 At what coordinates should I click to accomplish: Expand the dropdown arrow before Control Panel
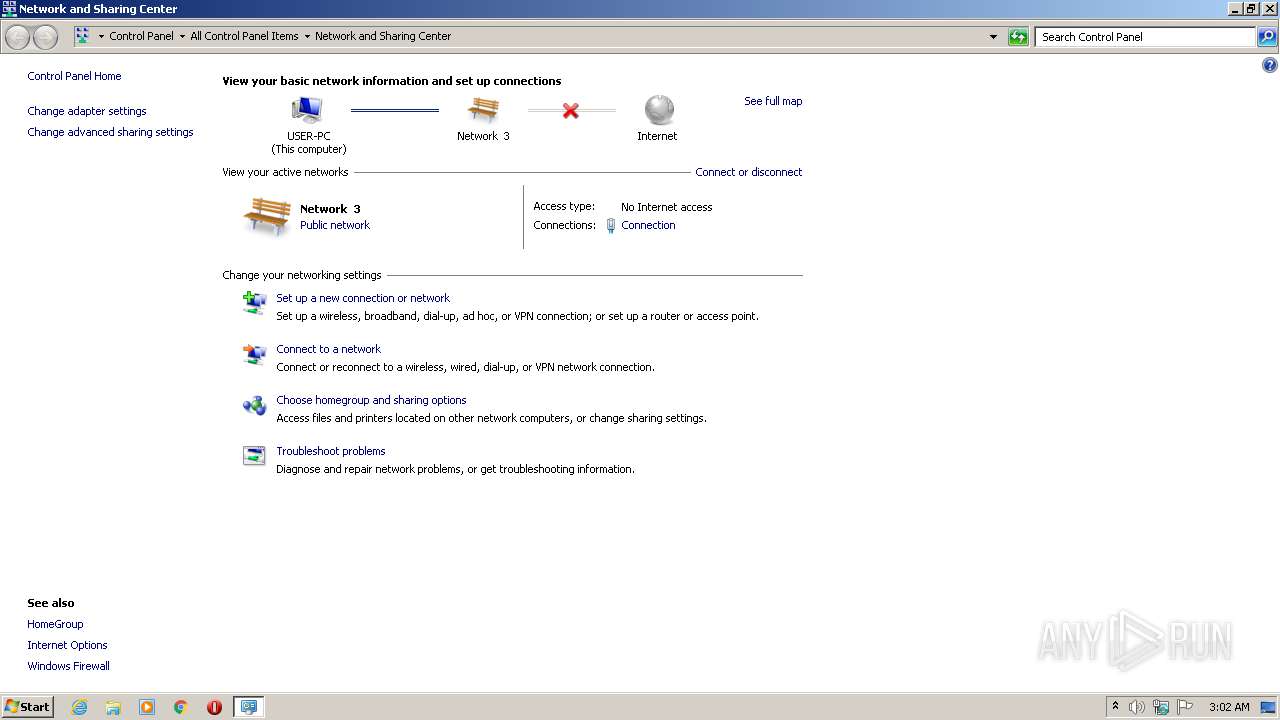[x=101, y=36]
